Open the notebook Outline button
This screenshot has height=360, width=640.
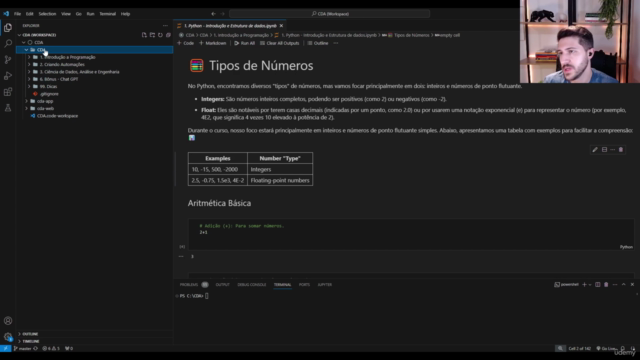(x=318, y=43)
